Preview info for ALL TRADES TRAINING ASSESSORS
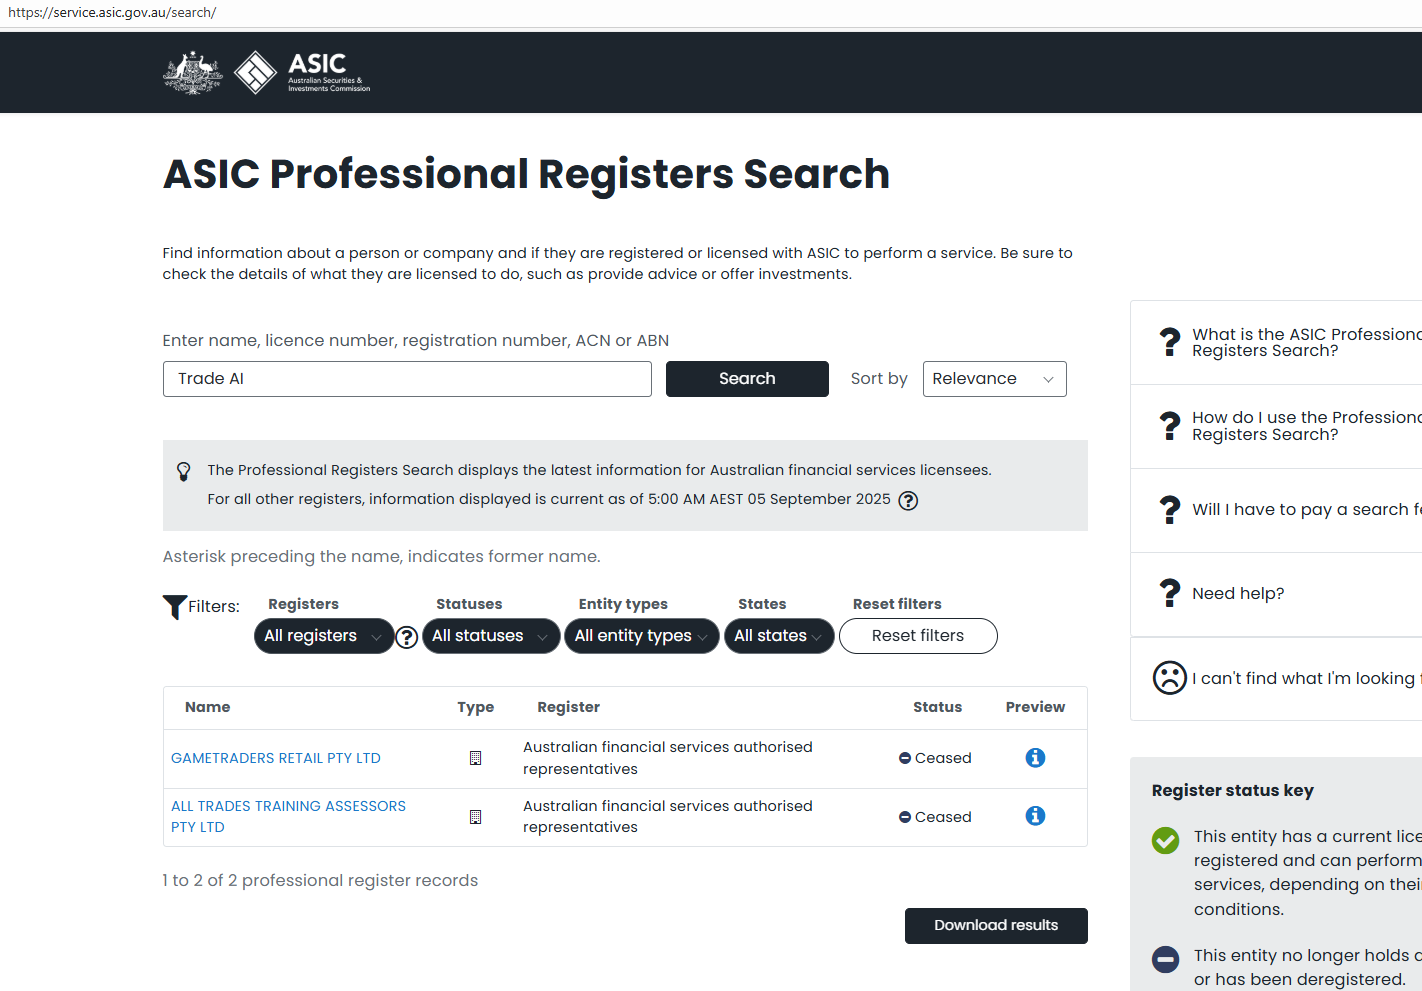This screenshot has width=1422, height=991. [x=1035, y=816]
